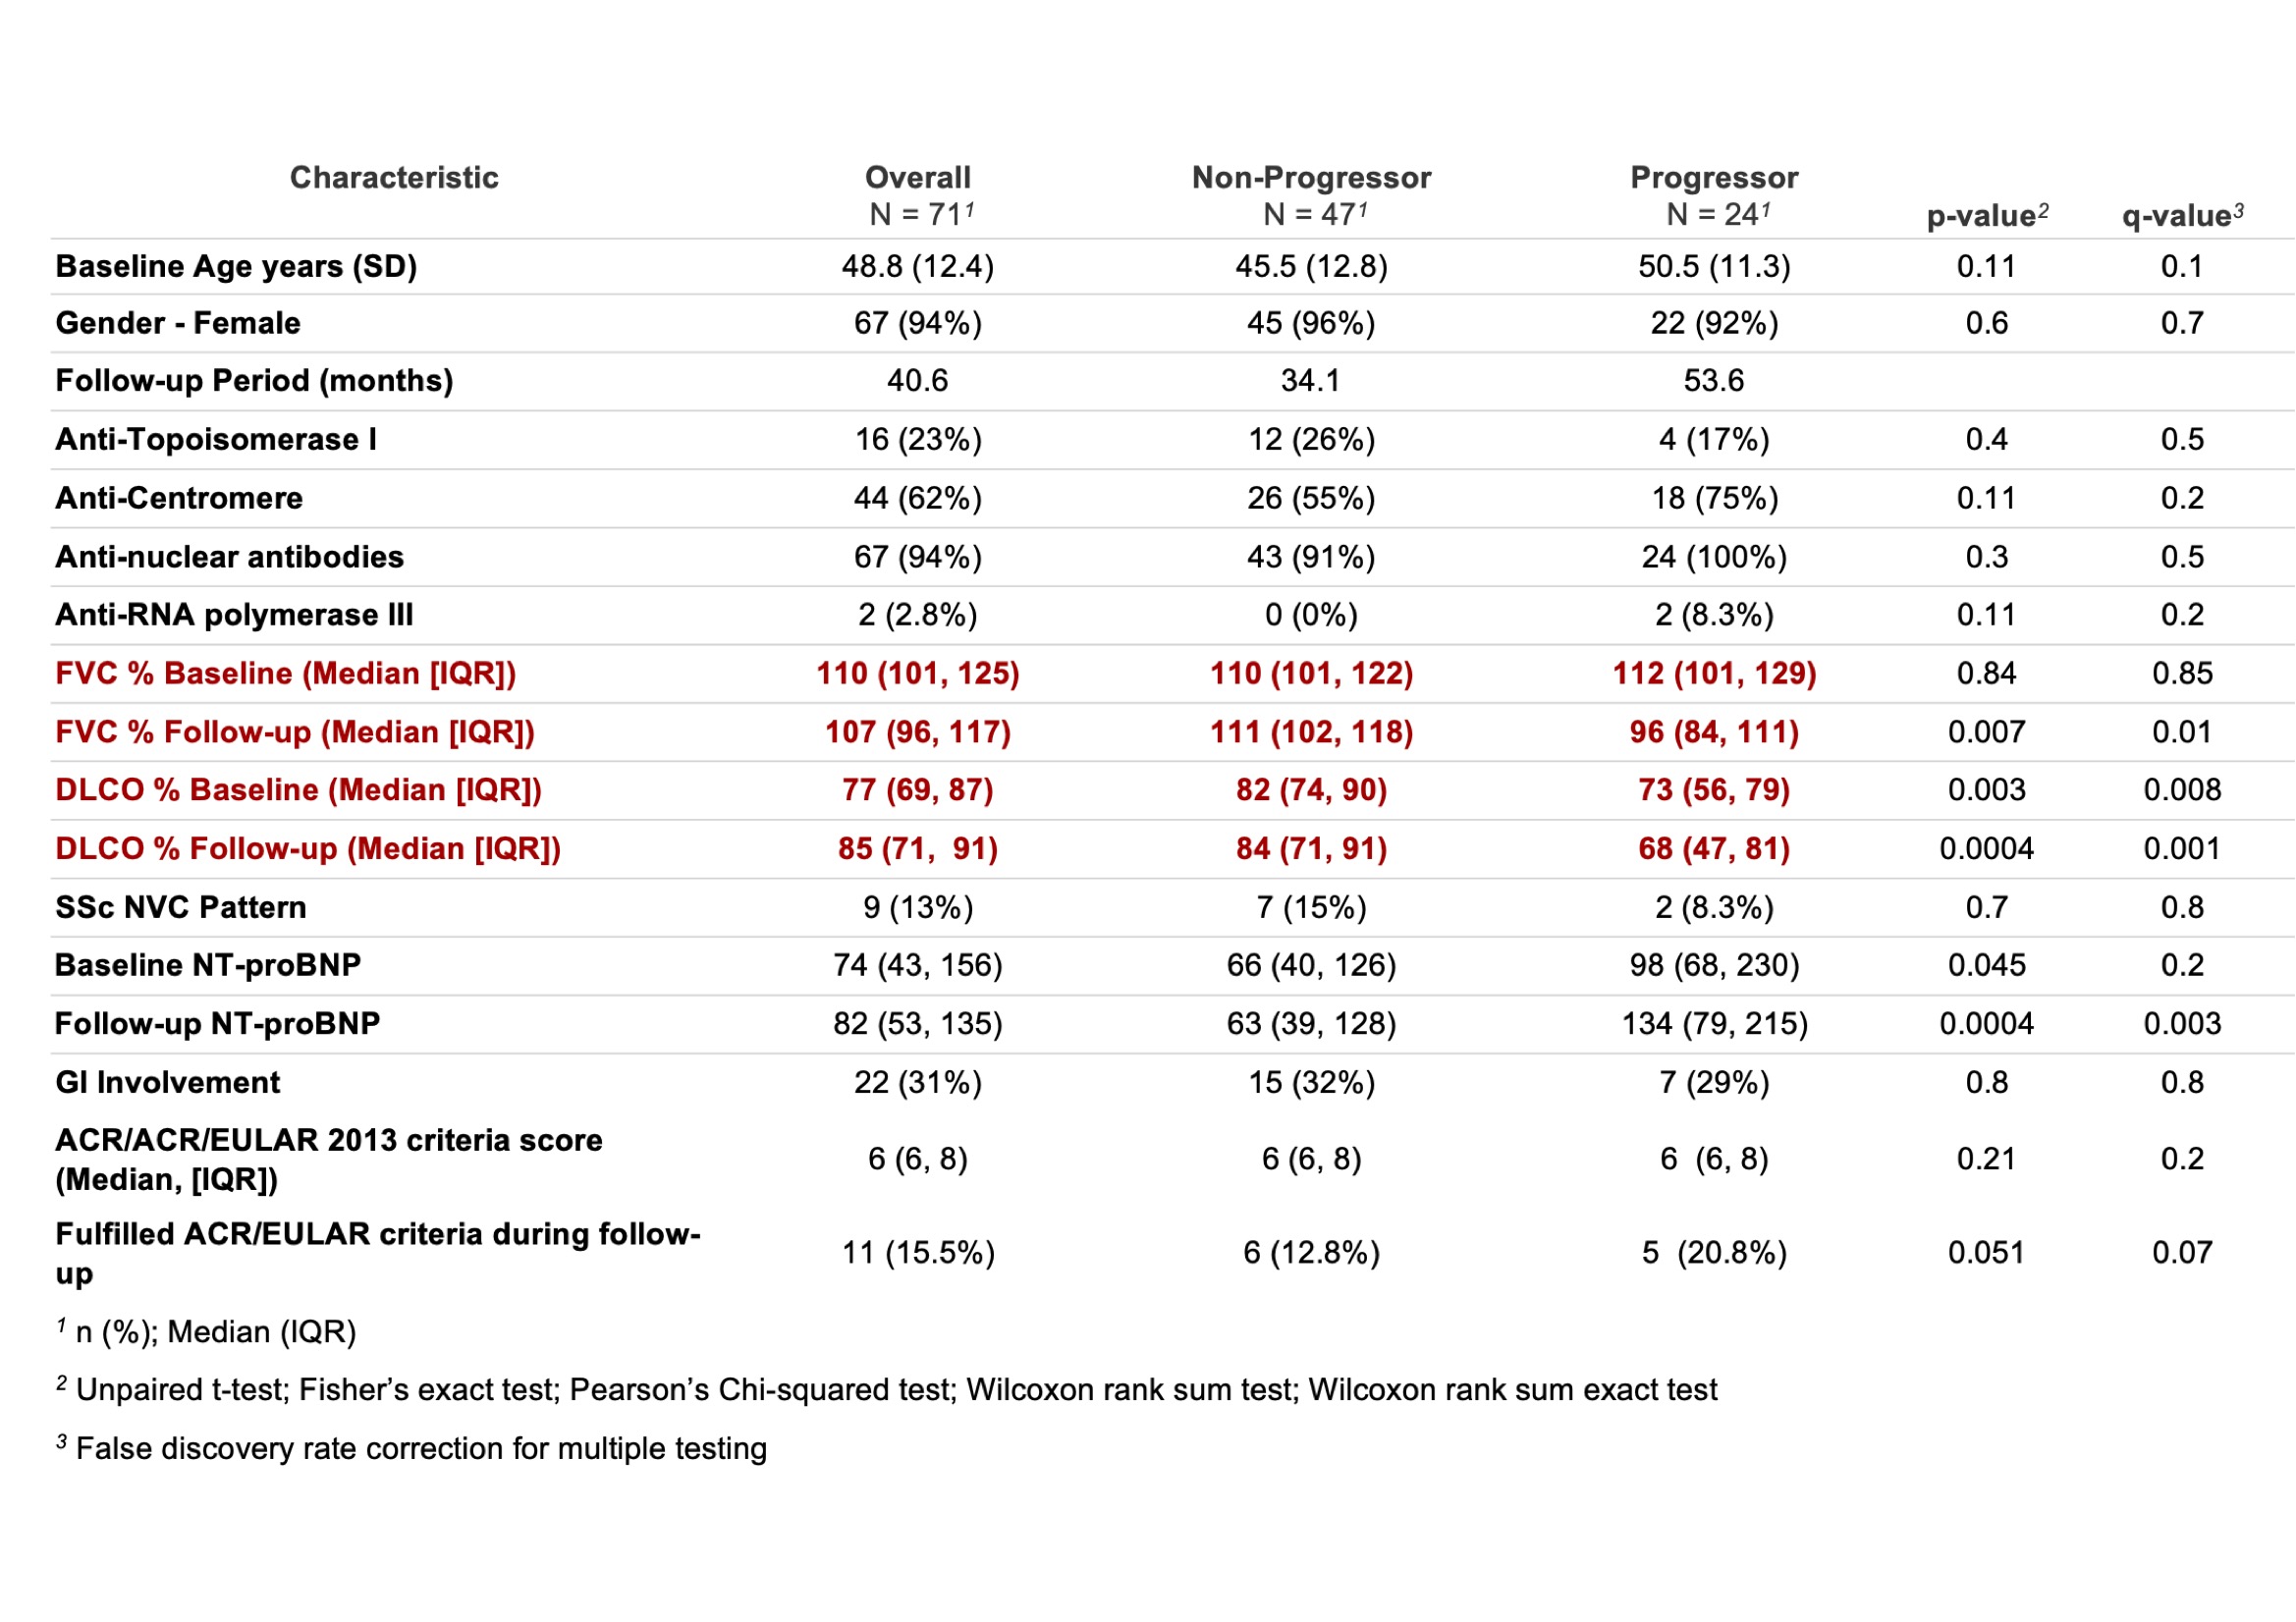
Task: Select the Anti-Centromere row label
Action: [x=179, y=498]
